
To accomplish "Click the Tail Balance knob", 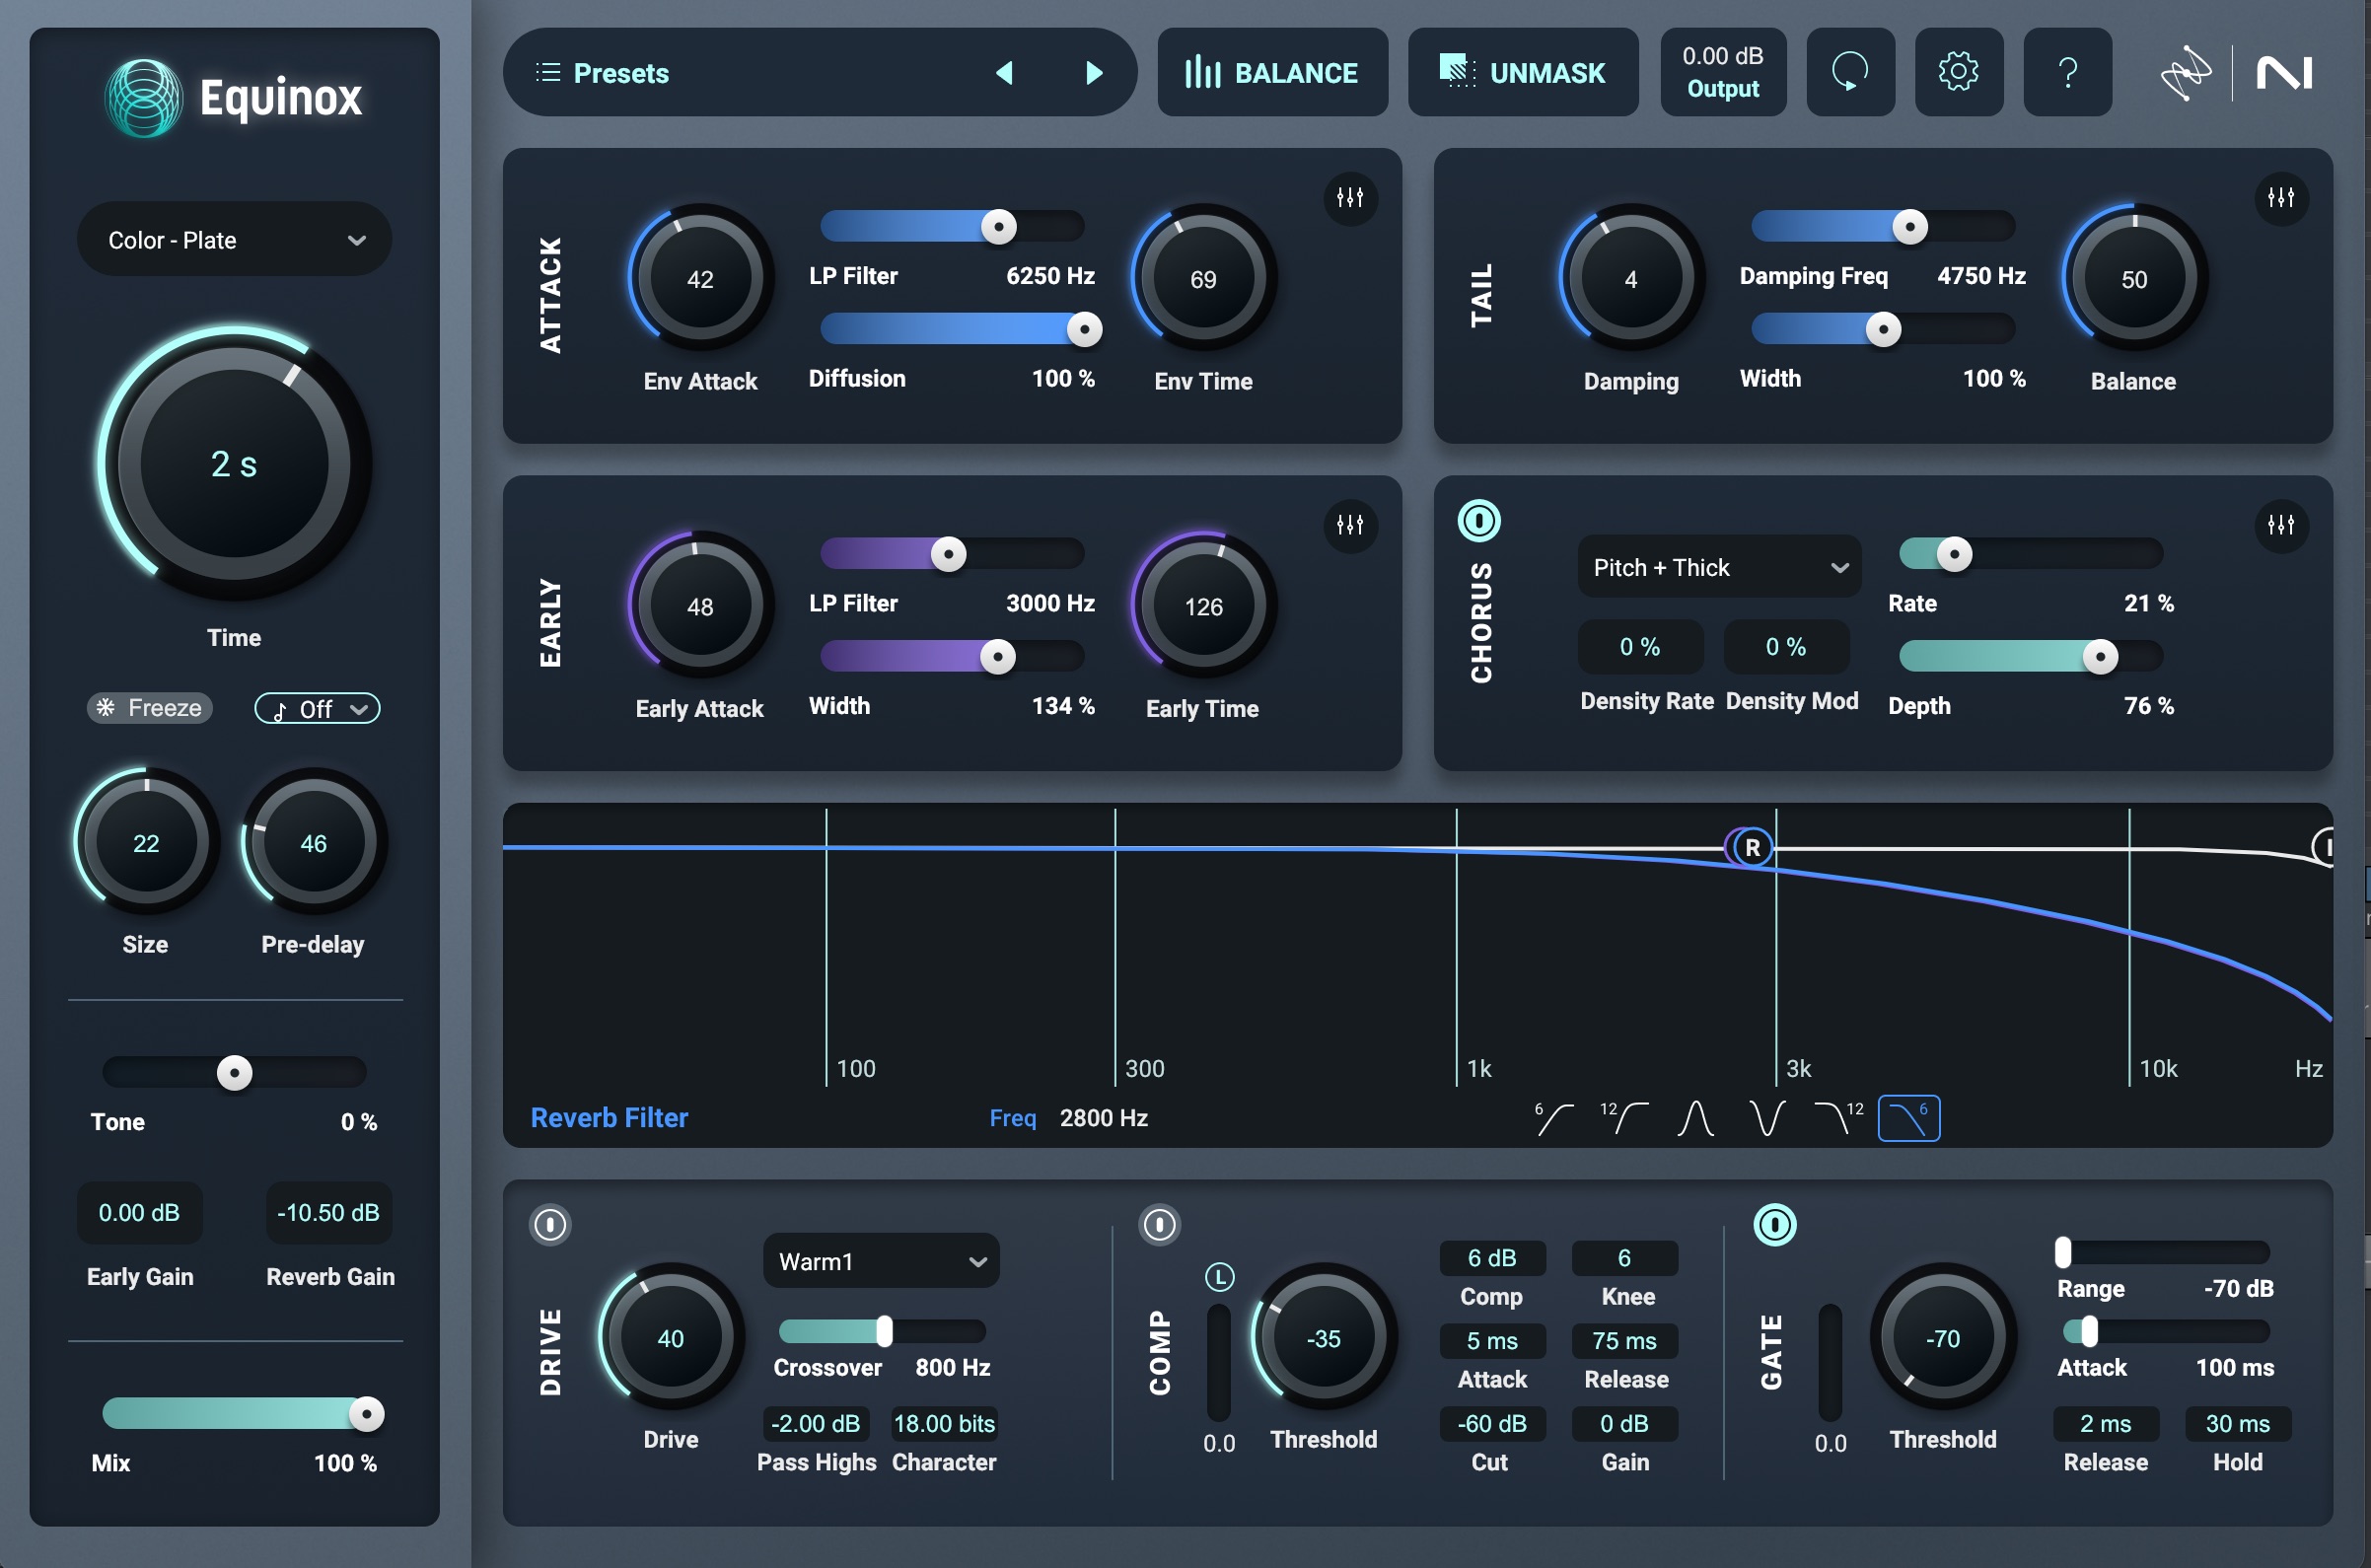I will coord(2134,278).
